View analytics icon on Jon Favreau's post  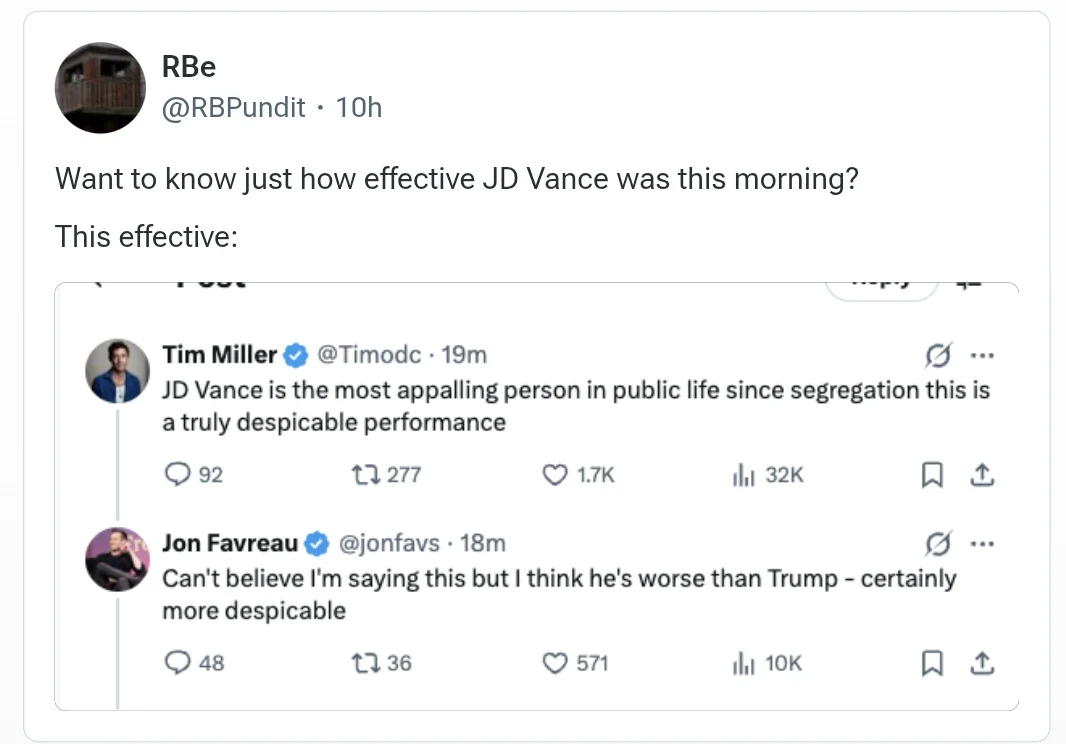point(741,662)
